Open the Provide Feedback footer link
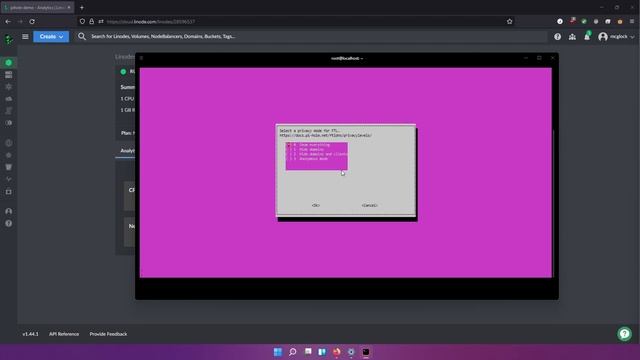640x360 pixels. [x=108, y=334]
